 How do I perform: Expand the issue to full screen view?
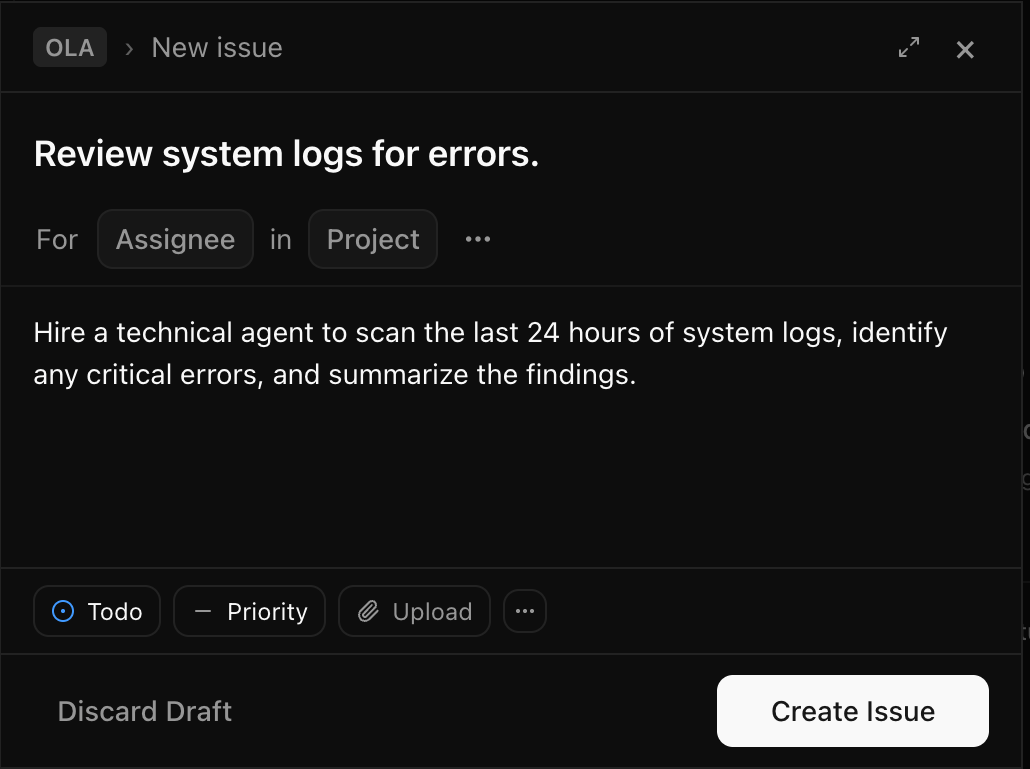click(x=908, y=47)
